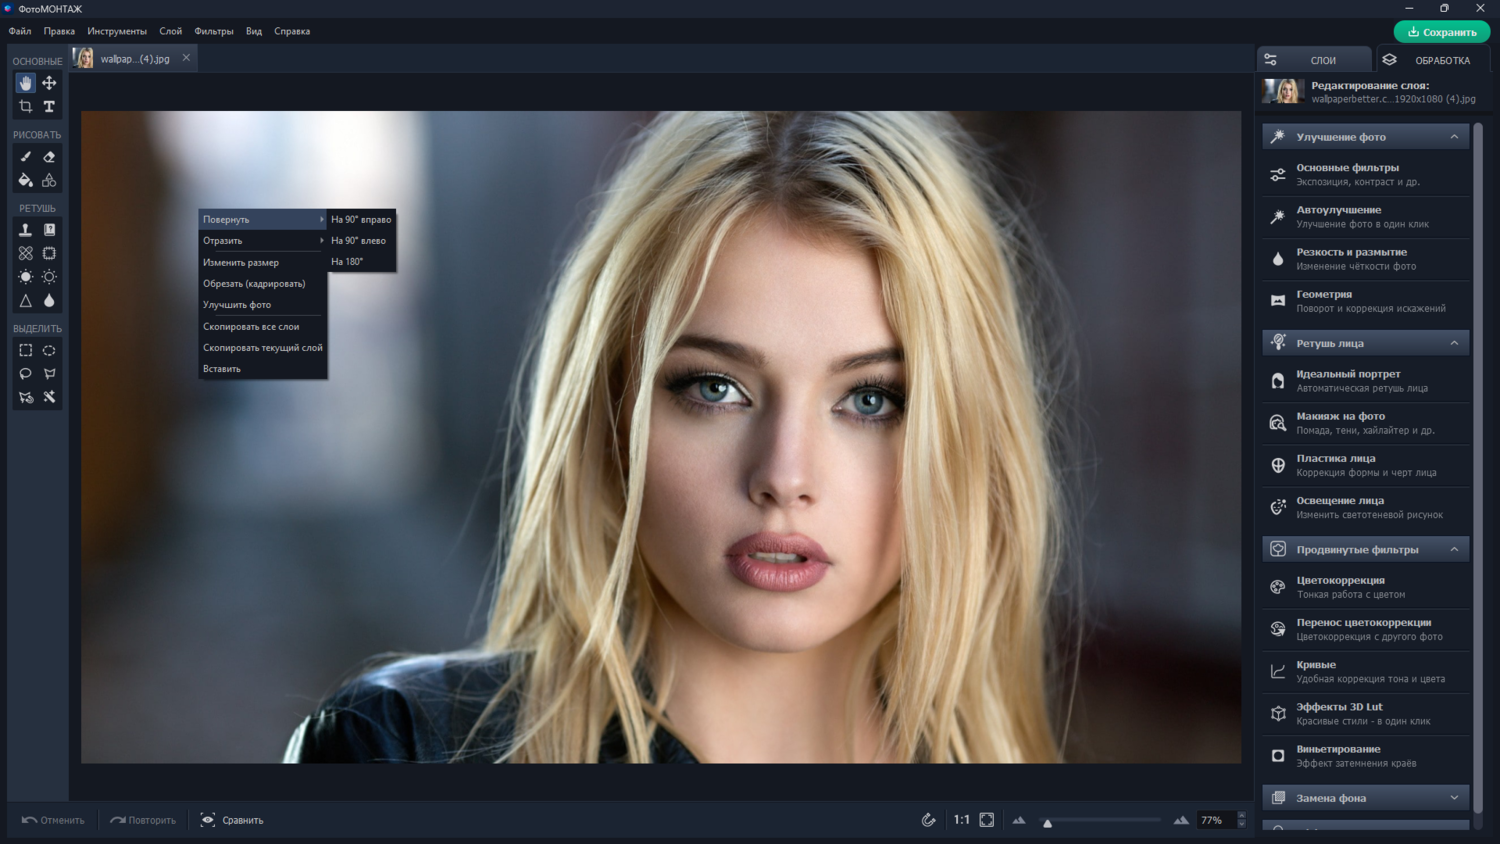
Task: Choose the Paint Bucket fill tool
Action: point(26,180)
